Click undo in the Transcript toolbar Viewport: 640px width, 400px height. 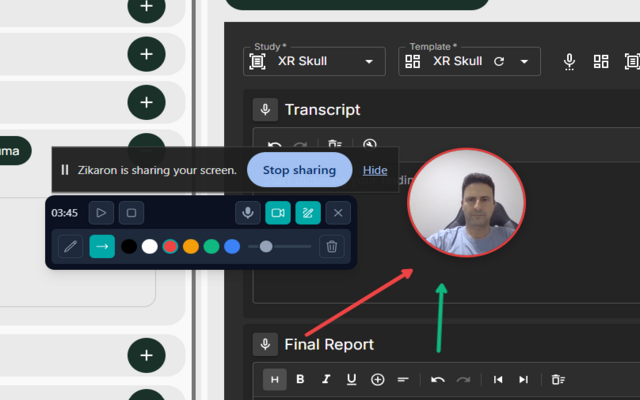274,145
